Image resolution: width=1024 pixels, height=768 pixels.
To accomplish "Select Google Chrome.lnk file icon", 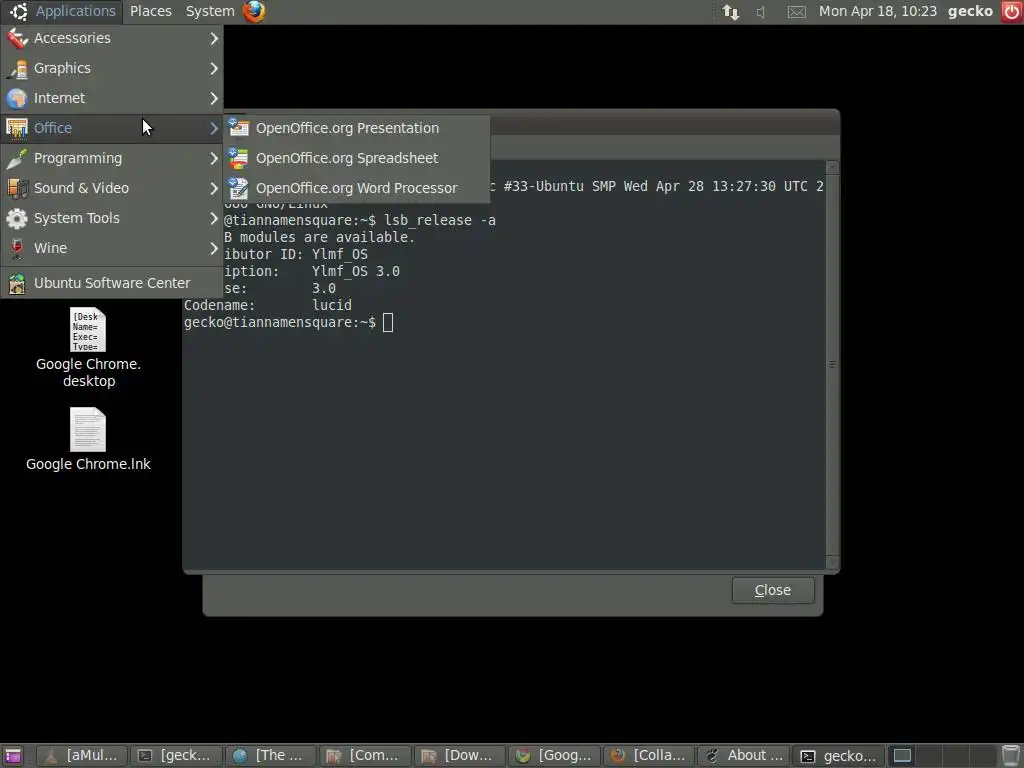I will tap(88, 429).
